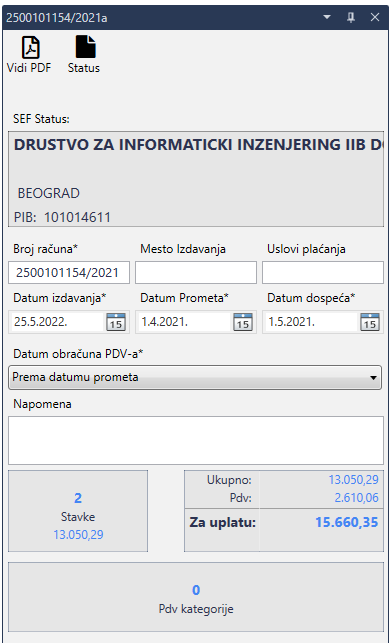Image resolution: width=391 pixels, height=643 pixels.
Task: Focus the Mesto Izdavanja field
Action: tap(196, 273)
